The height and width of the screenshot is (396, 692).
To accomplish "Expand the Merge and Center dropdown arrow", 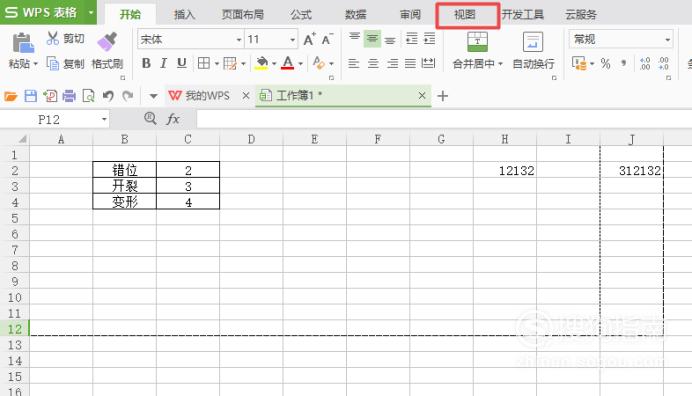I will [500, 64].
